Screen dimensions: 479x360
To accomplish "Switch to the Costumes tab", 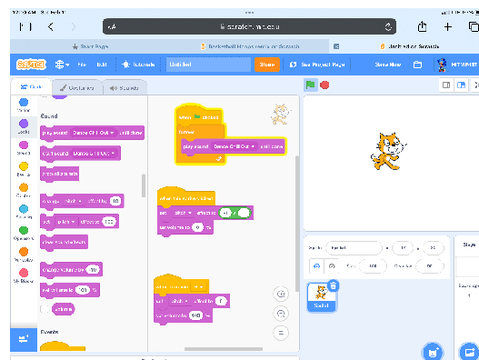I will point(77,88).
